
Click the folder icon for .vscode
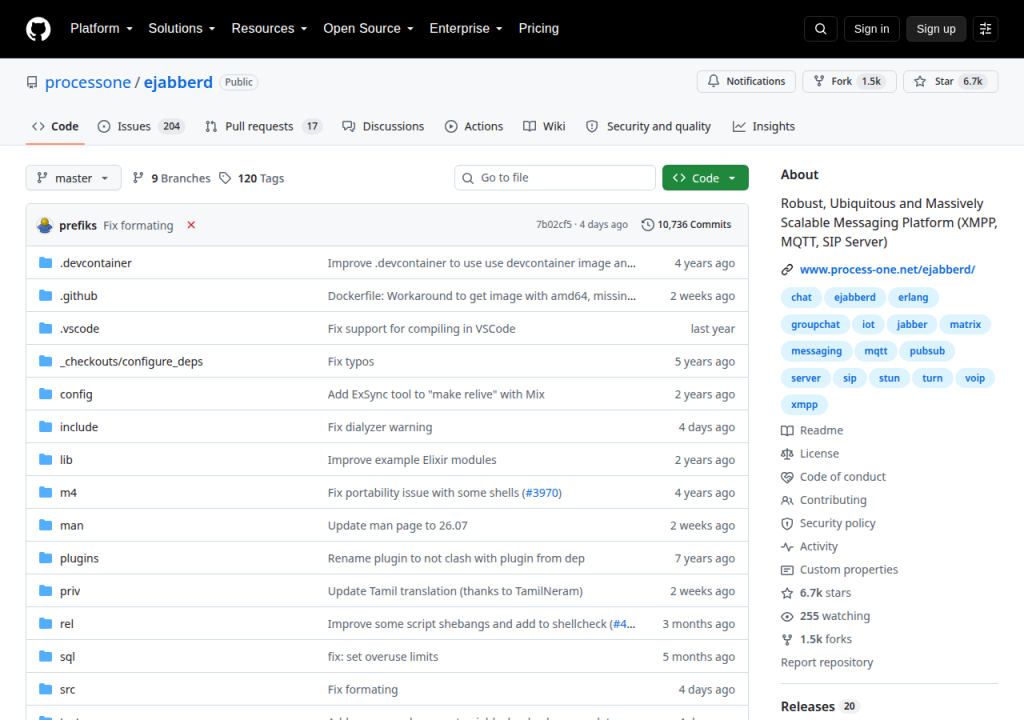point(46,328)
